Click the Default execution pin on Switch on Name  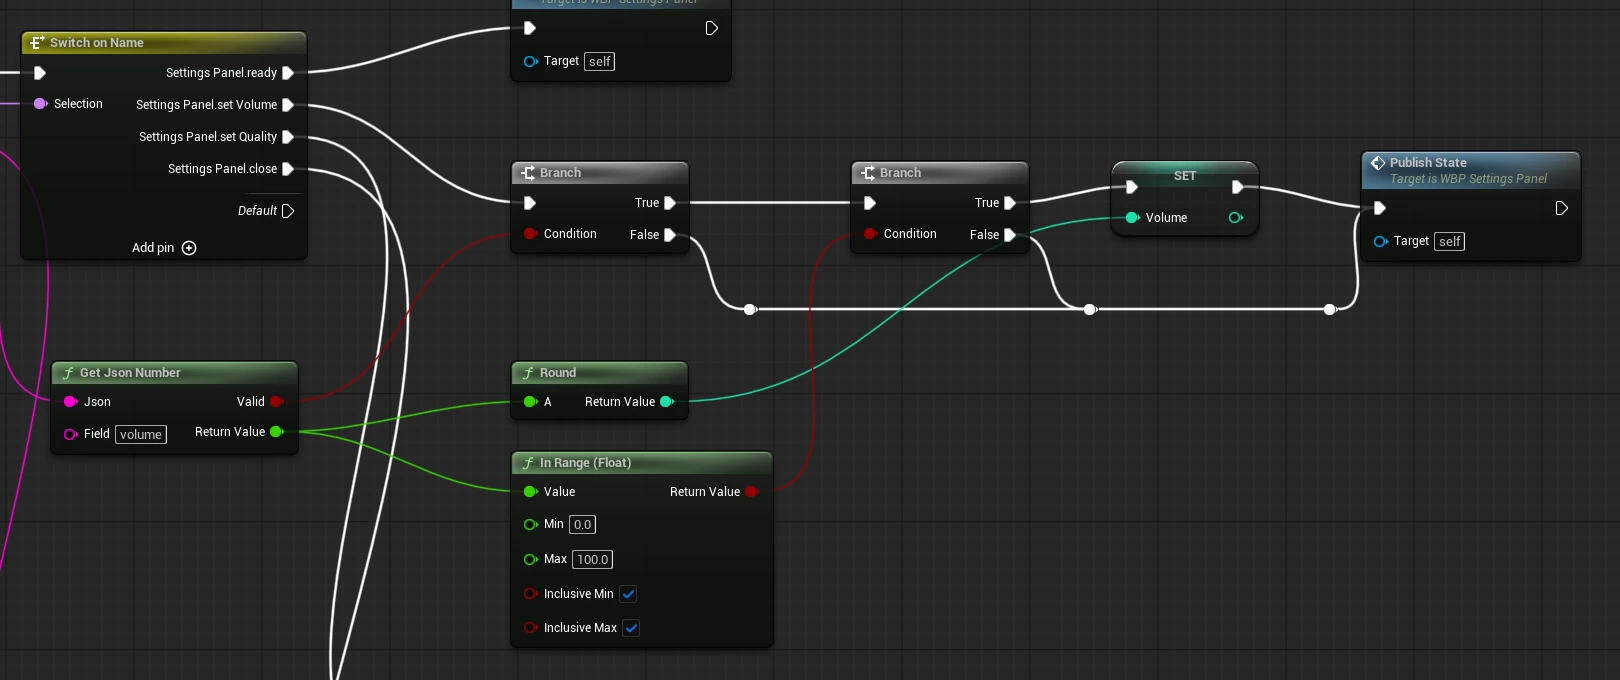288,211
